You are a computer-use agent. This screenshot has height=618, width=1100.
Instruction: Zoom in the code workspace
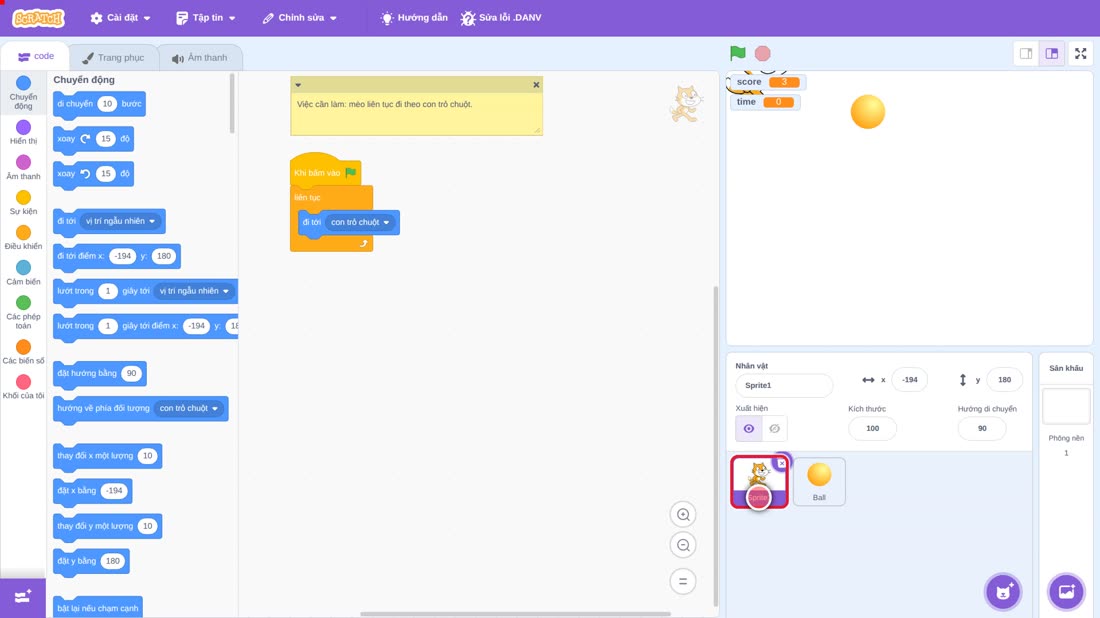tap(683, 515)
